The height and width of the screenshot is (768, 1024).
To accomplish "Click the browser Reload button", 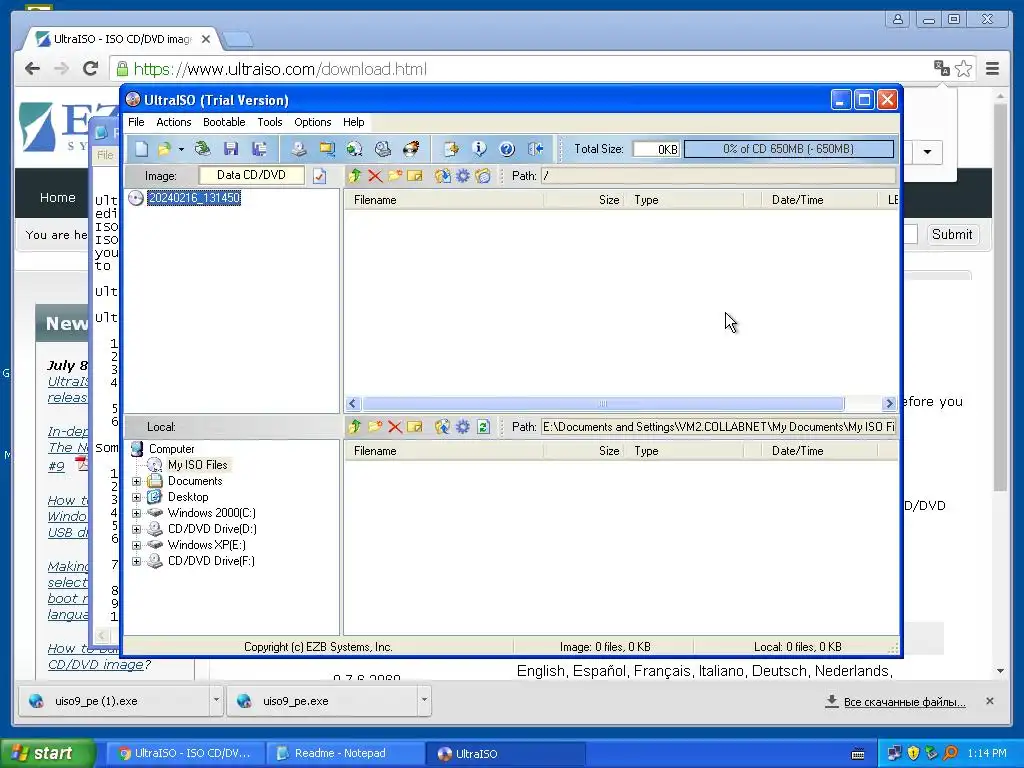I will click(91, 69).
